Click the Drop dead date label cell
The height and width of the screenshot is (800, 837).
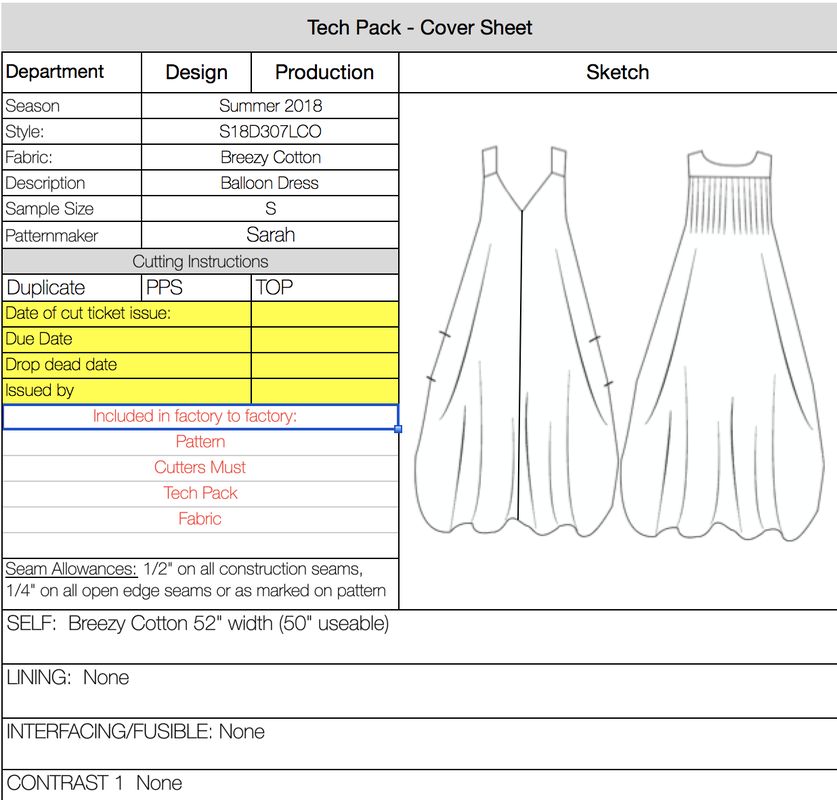point(126,365)
